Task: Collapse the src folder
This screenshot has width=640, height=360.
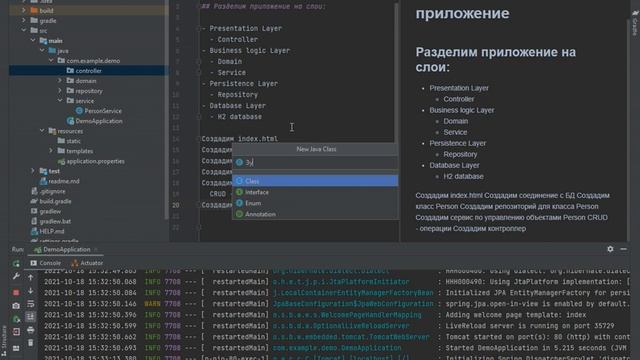Action: (x=23, y=30)
